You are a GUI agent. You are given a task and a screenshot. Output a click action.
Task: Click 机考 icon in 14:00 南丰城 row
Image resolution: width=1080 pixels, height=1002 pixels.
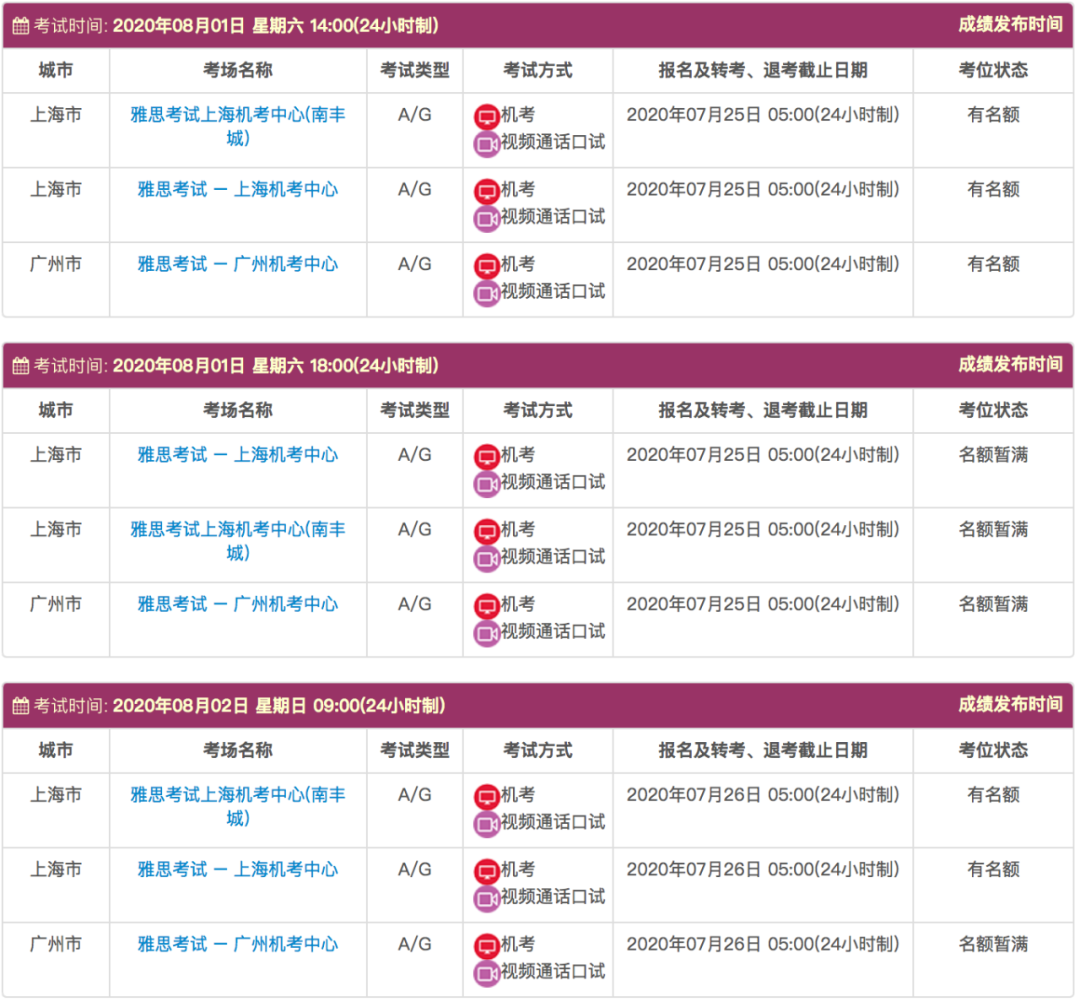pos(487,116)
